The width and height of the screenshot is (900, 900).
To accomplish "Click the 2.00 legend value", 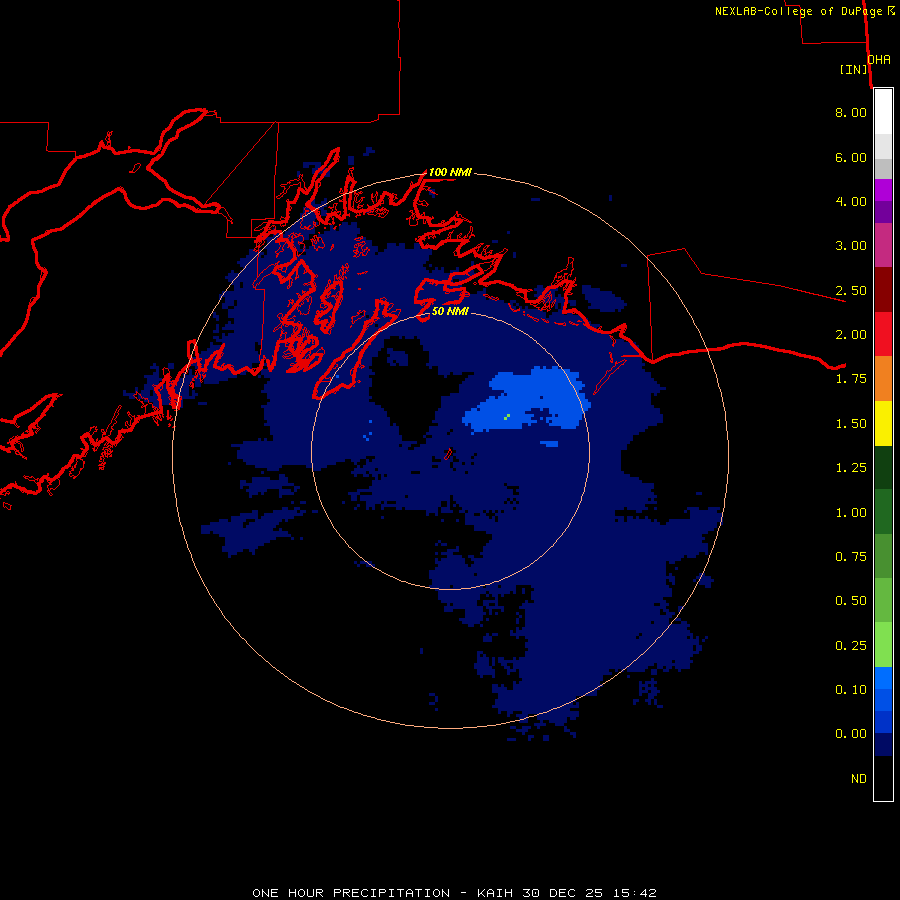I will [x=851, y=335].
